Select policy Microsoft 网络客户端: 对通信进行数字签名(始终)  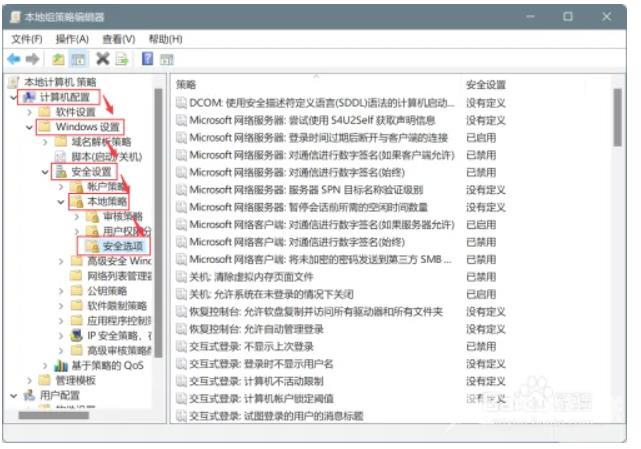[x=297, y=242]
